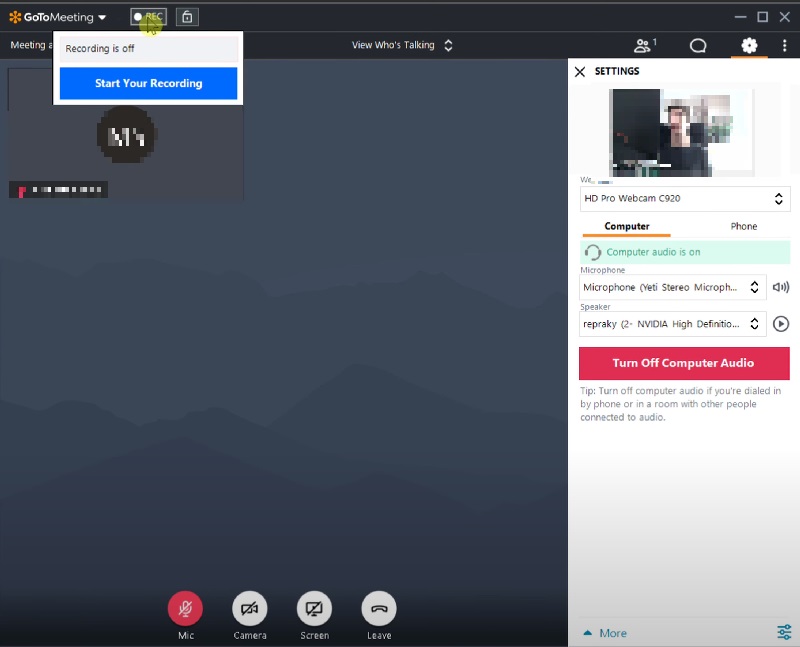
Task: Leave the meeting via the Leave icon
Action: pos(379,607)
